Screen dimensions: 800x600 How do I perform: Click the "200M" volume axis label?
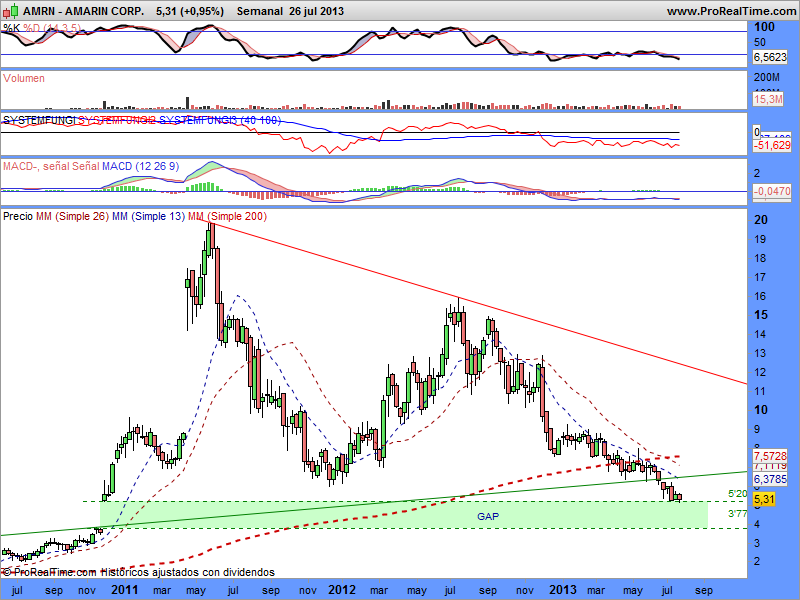pos(766,78)
